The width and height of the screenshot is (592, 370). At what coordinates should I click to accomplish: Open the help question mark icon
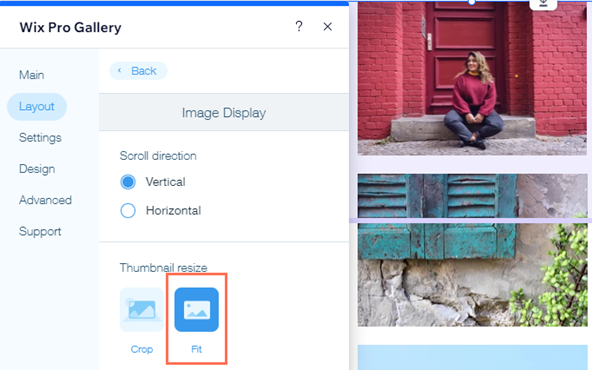point(299,26)
